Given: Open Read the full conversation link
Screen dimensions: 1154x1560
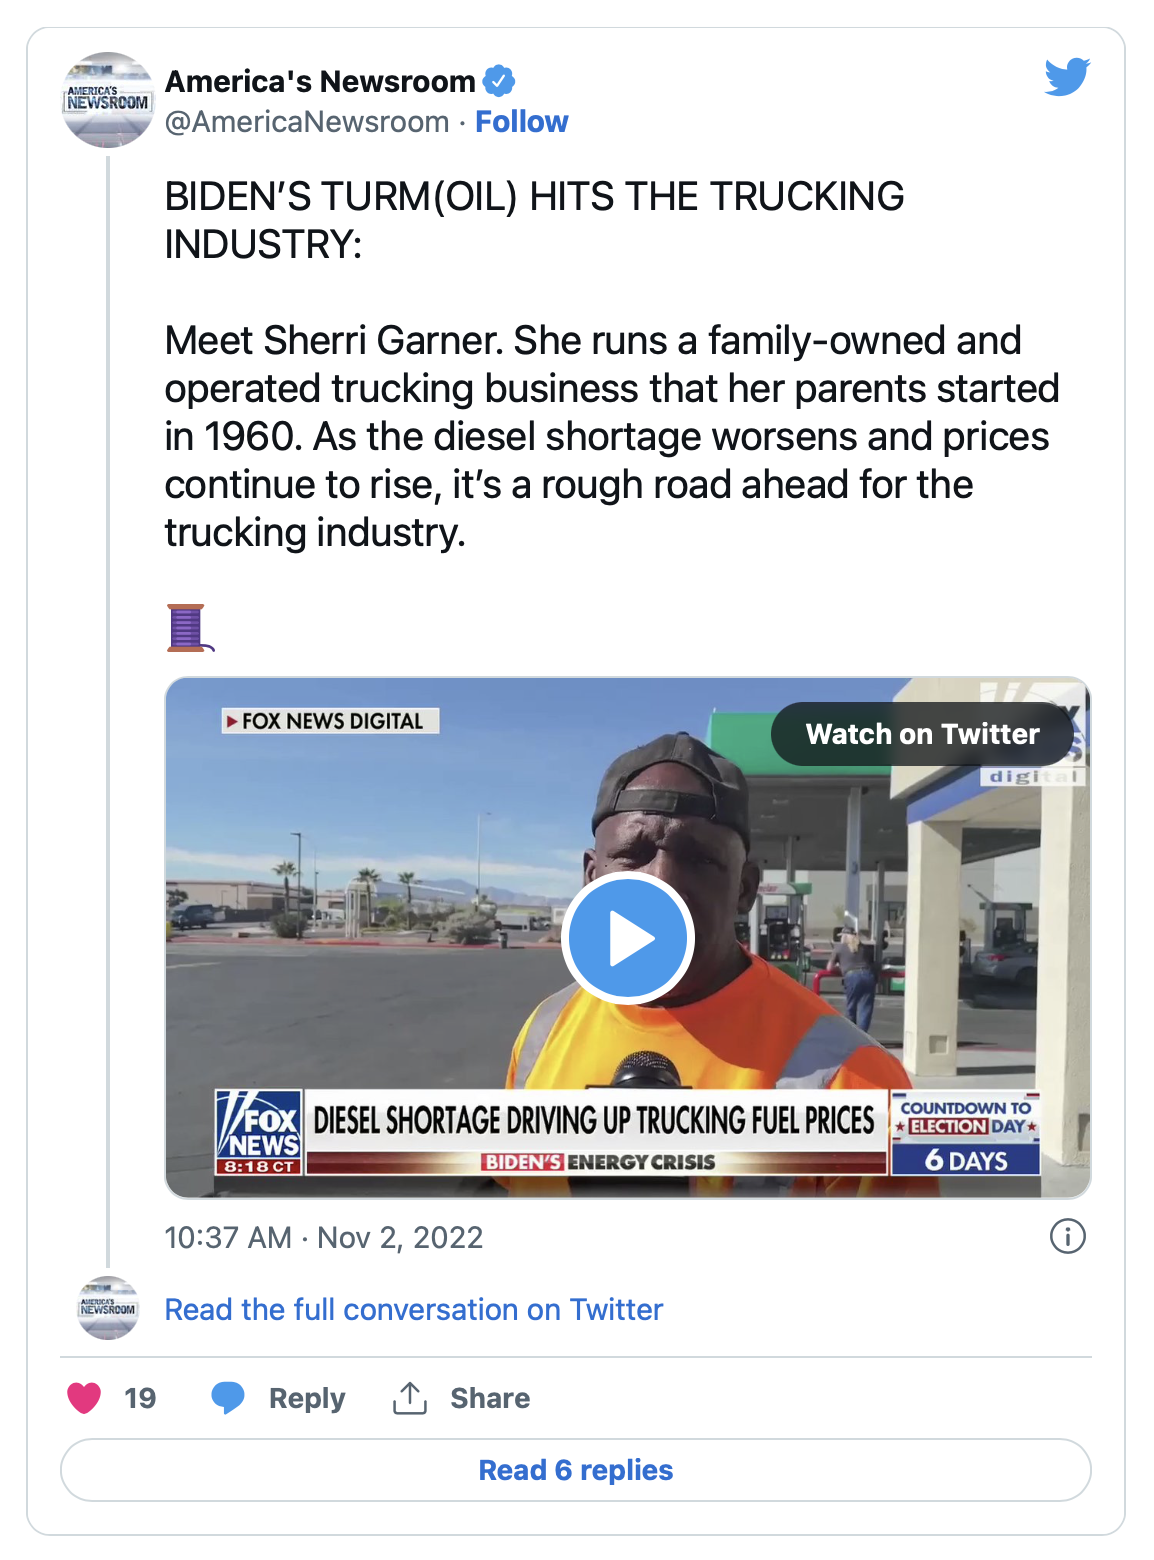Looking at the screenshot, I should [x=413, y=1309].
